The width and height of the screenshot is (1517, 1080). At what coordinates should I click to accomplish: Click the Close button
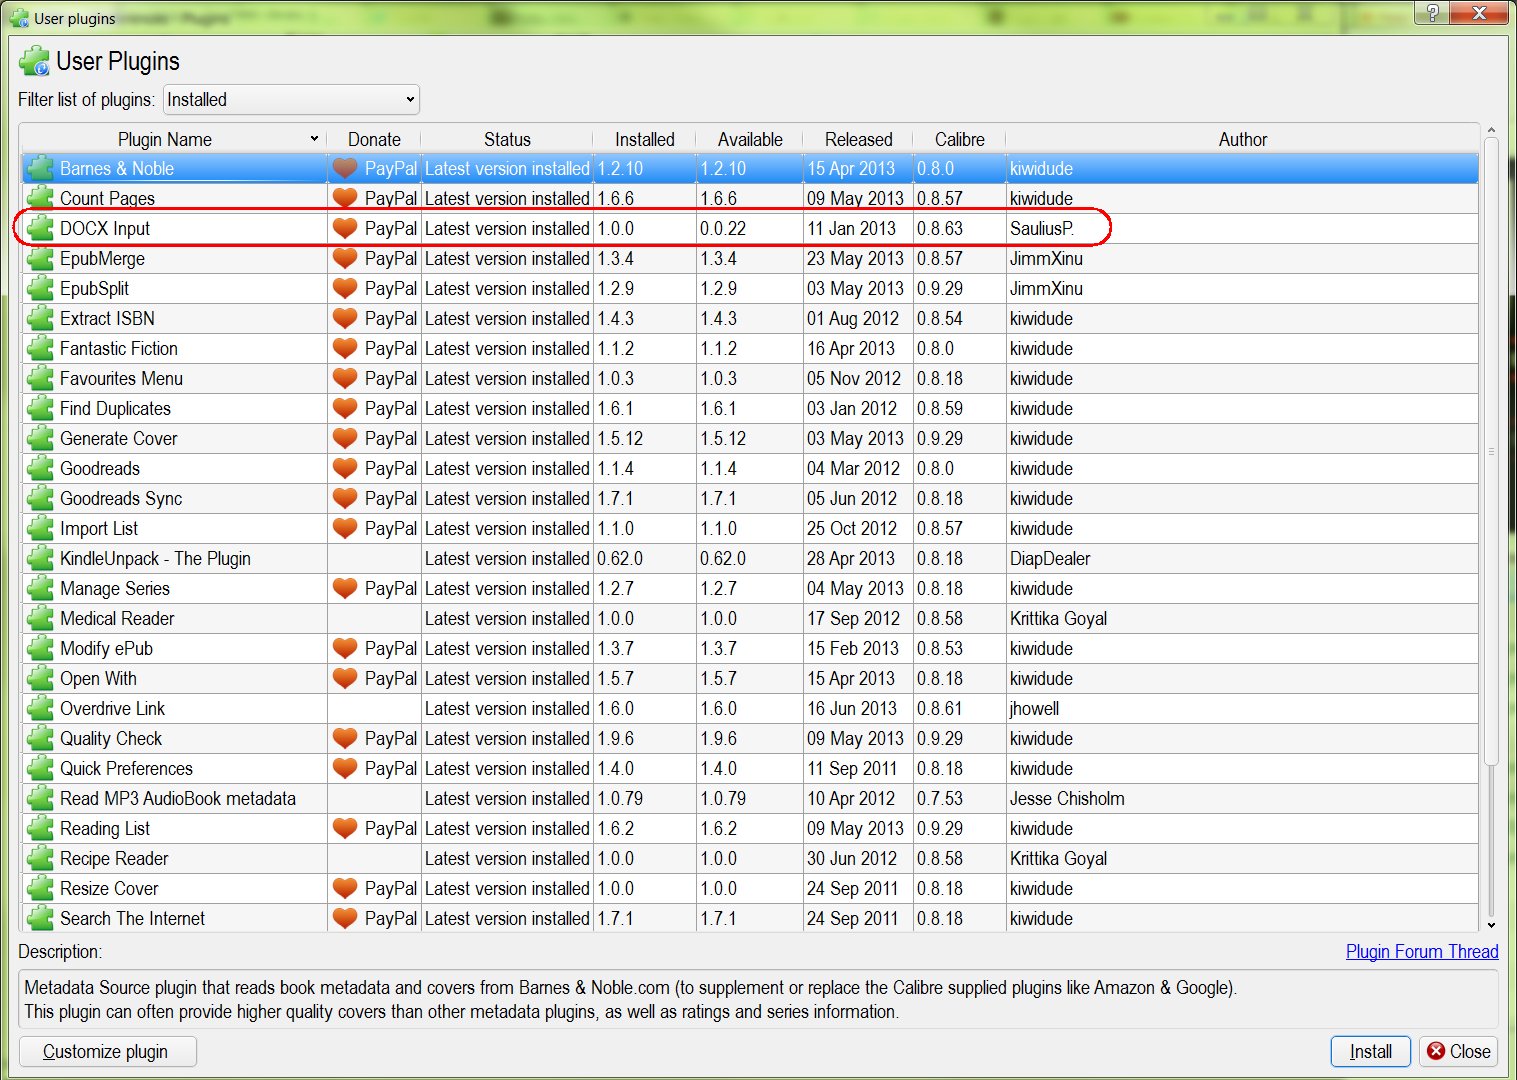pyautogui.click(x=1459, y=1051)
